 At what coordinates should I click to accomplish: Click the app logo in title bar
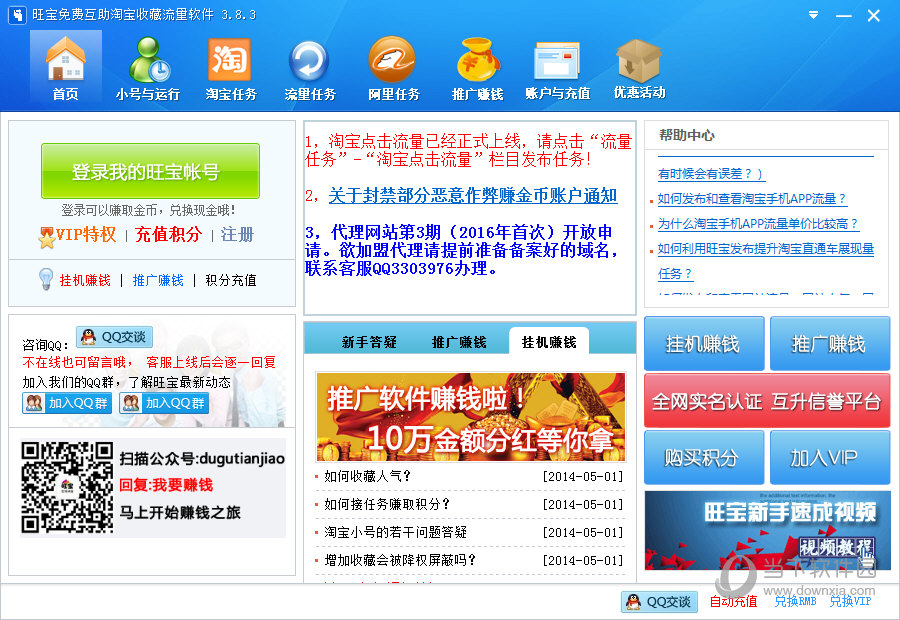tap(17, 15)
